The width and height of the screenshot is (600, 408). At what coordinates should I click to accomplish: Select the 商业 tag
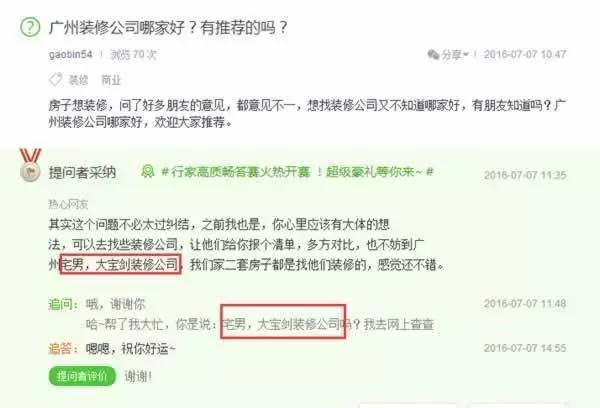click(x=111, y=80)
